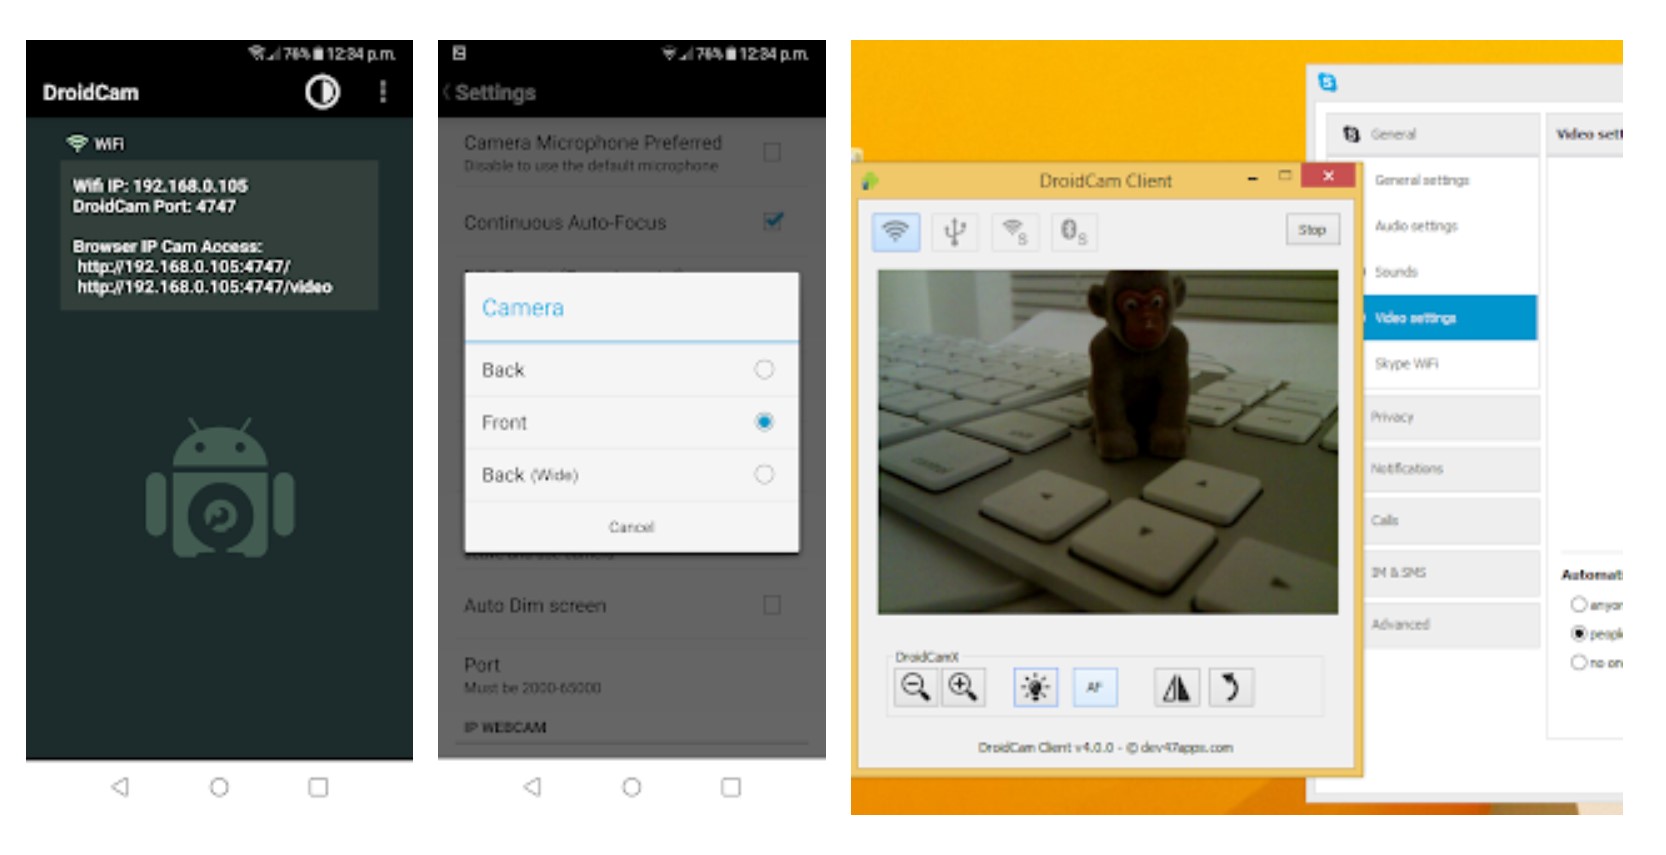Image resolution: width=1666 pixels, height=855 pixels.
Task: Toggle Auto Dim screen checkbox
Action: coord(772,605)
